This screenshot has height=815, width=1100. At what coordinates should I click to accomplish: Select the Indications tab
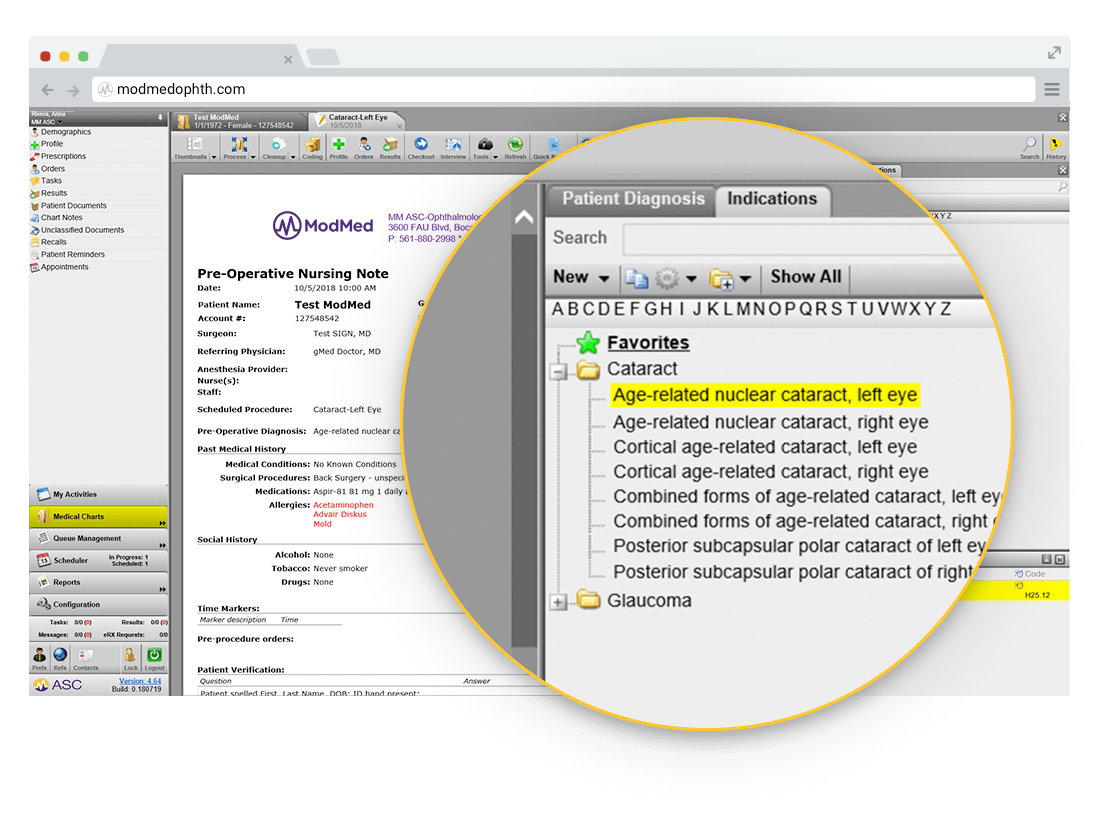(772, 199)
